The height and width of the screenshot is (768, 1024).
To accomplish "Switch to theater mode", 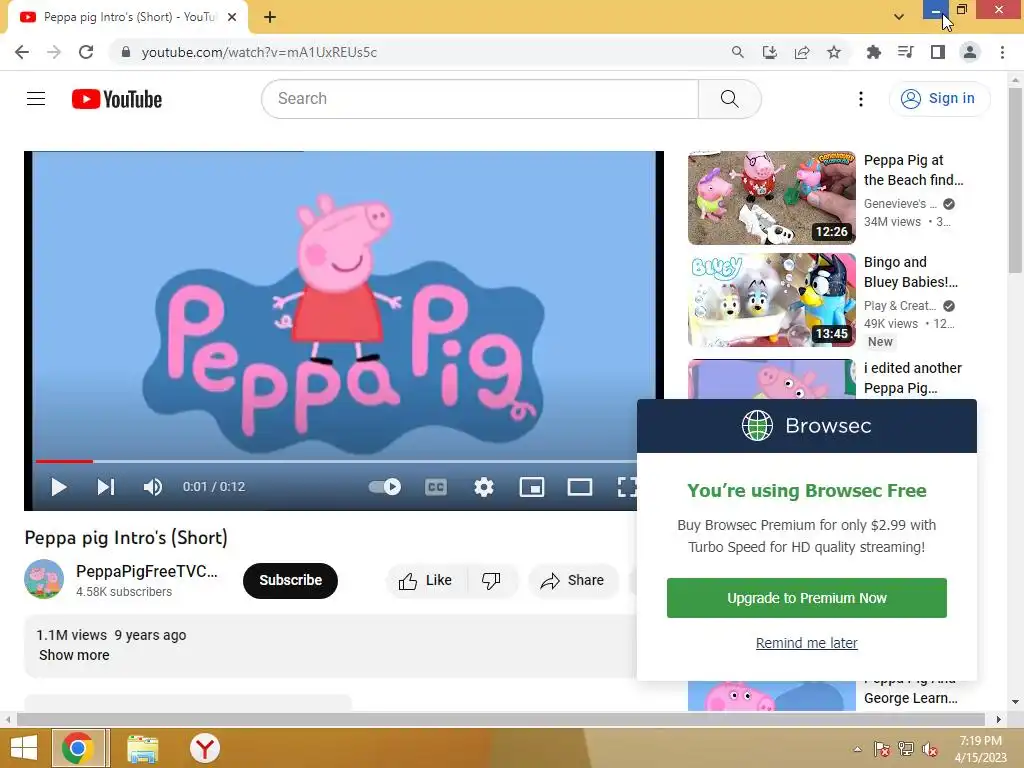I will (x=580, y=487).
